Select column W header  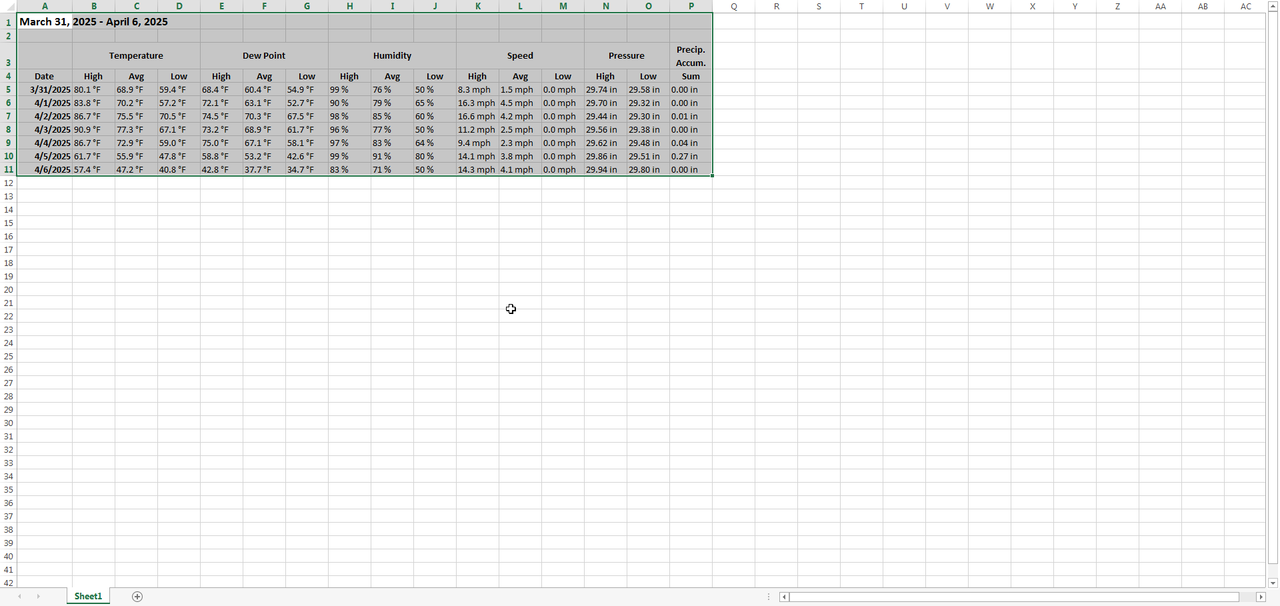(x=990, y=6)
